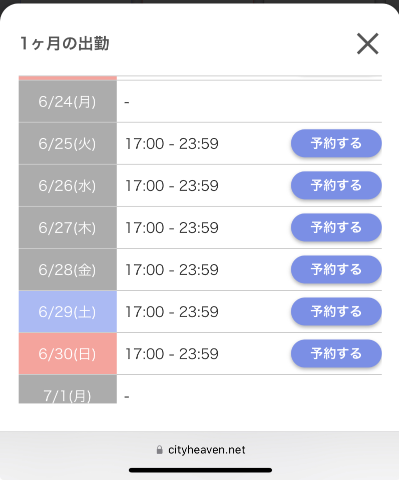
Task: Select the 6/25(火) date cell
Action: point(68,143)
